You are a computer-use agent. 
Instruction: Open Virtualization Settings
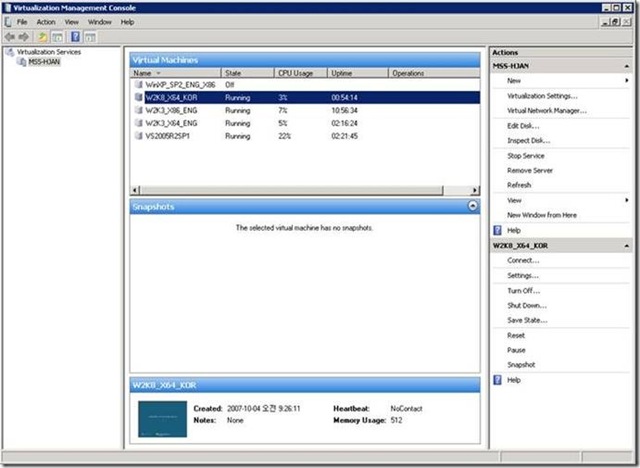[x=542, y=96]
